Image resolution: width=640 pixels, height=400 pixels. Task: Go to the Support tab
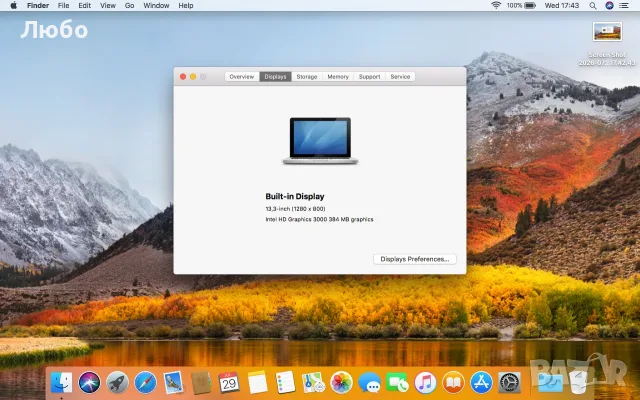369,77
